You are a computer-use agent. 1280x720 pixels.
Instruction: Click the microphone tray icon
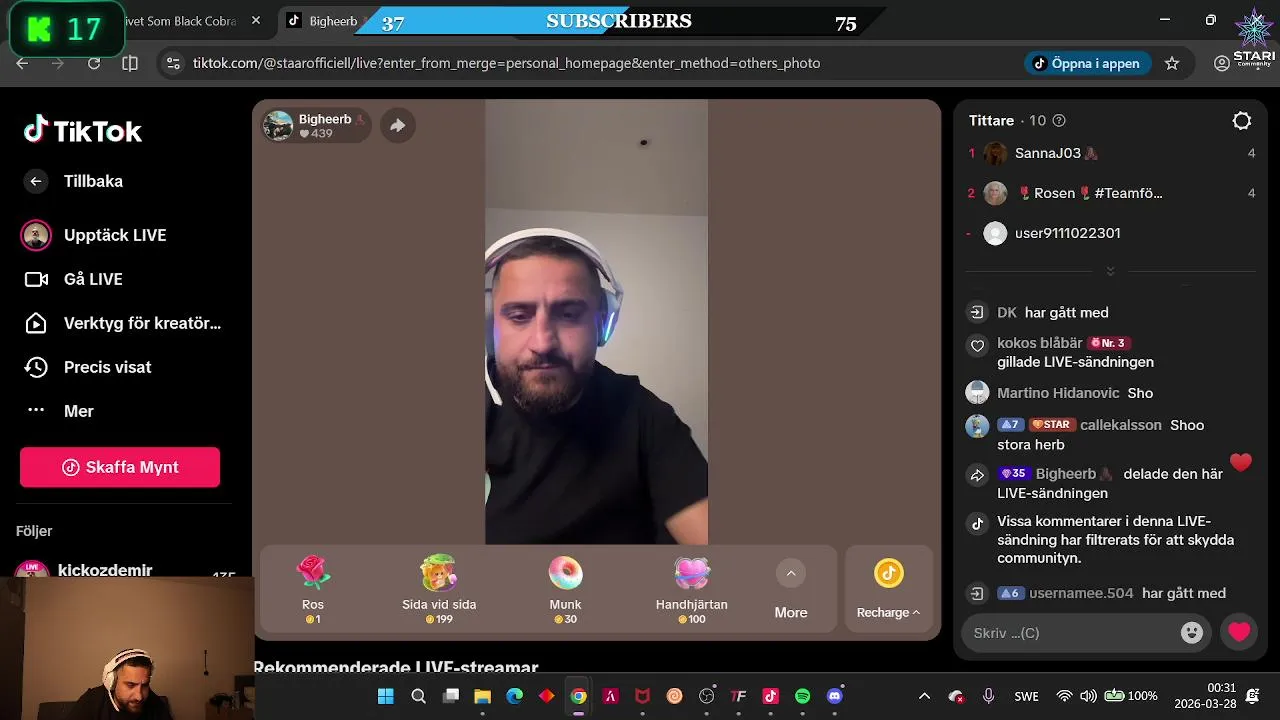(x=988, y=696)
